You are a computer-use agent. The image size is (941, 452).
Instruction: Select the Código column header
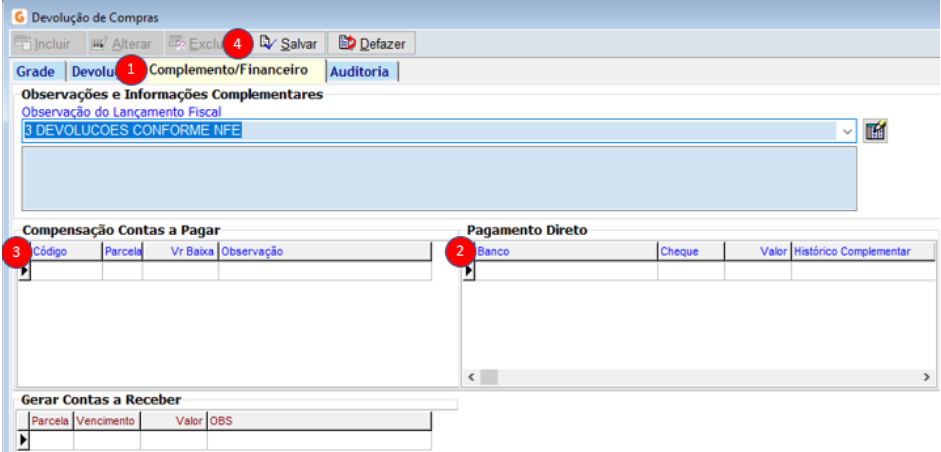(x=66, y=252)
